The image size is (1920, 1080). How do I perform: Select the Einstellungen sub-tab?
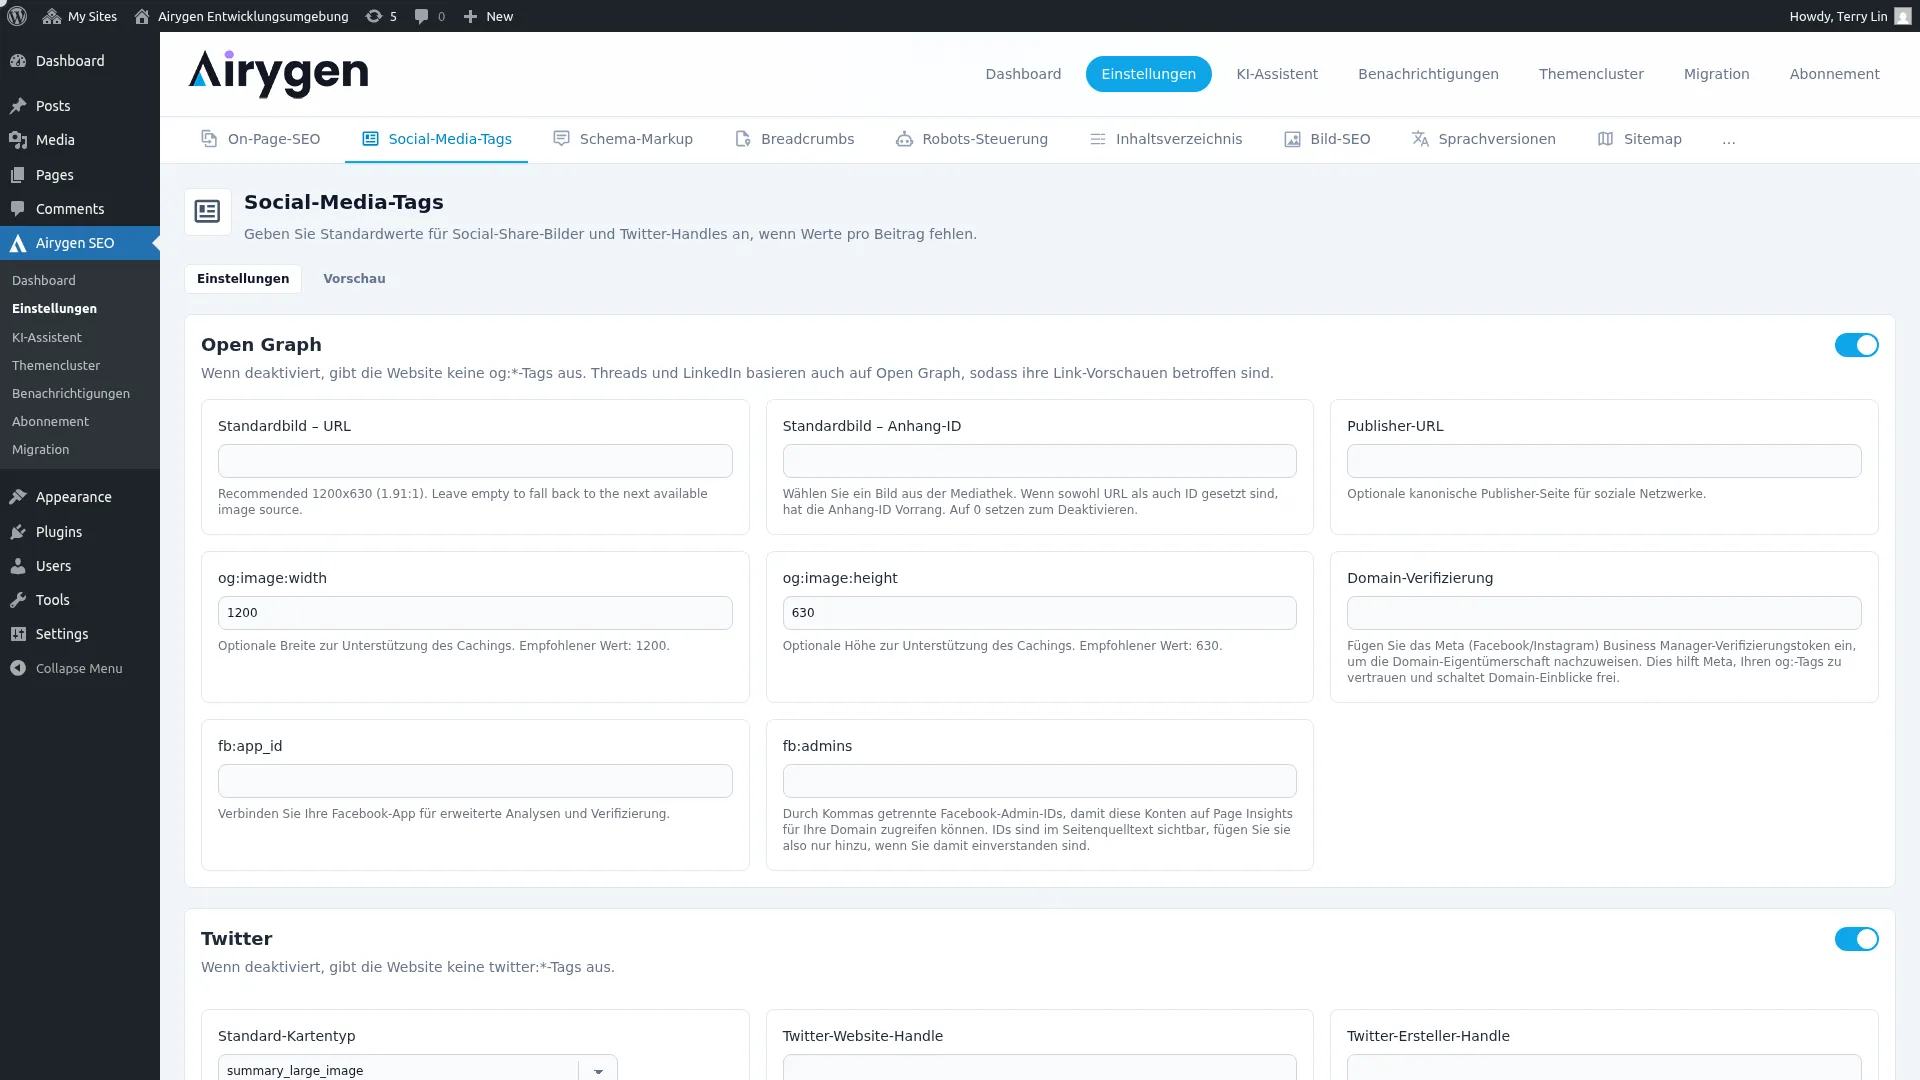click(243, 279)
